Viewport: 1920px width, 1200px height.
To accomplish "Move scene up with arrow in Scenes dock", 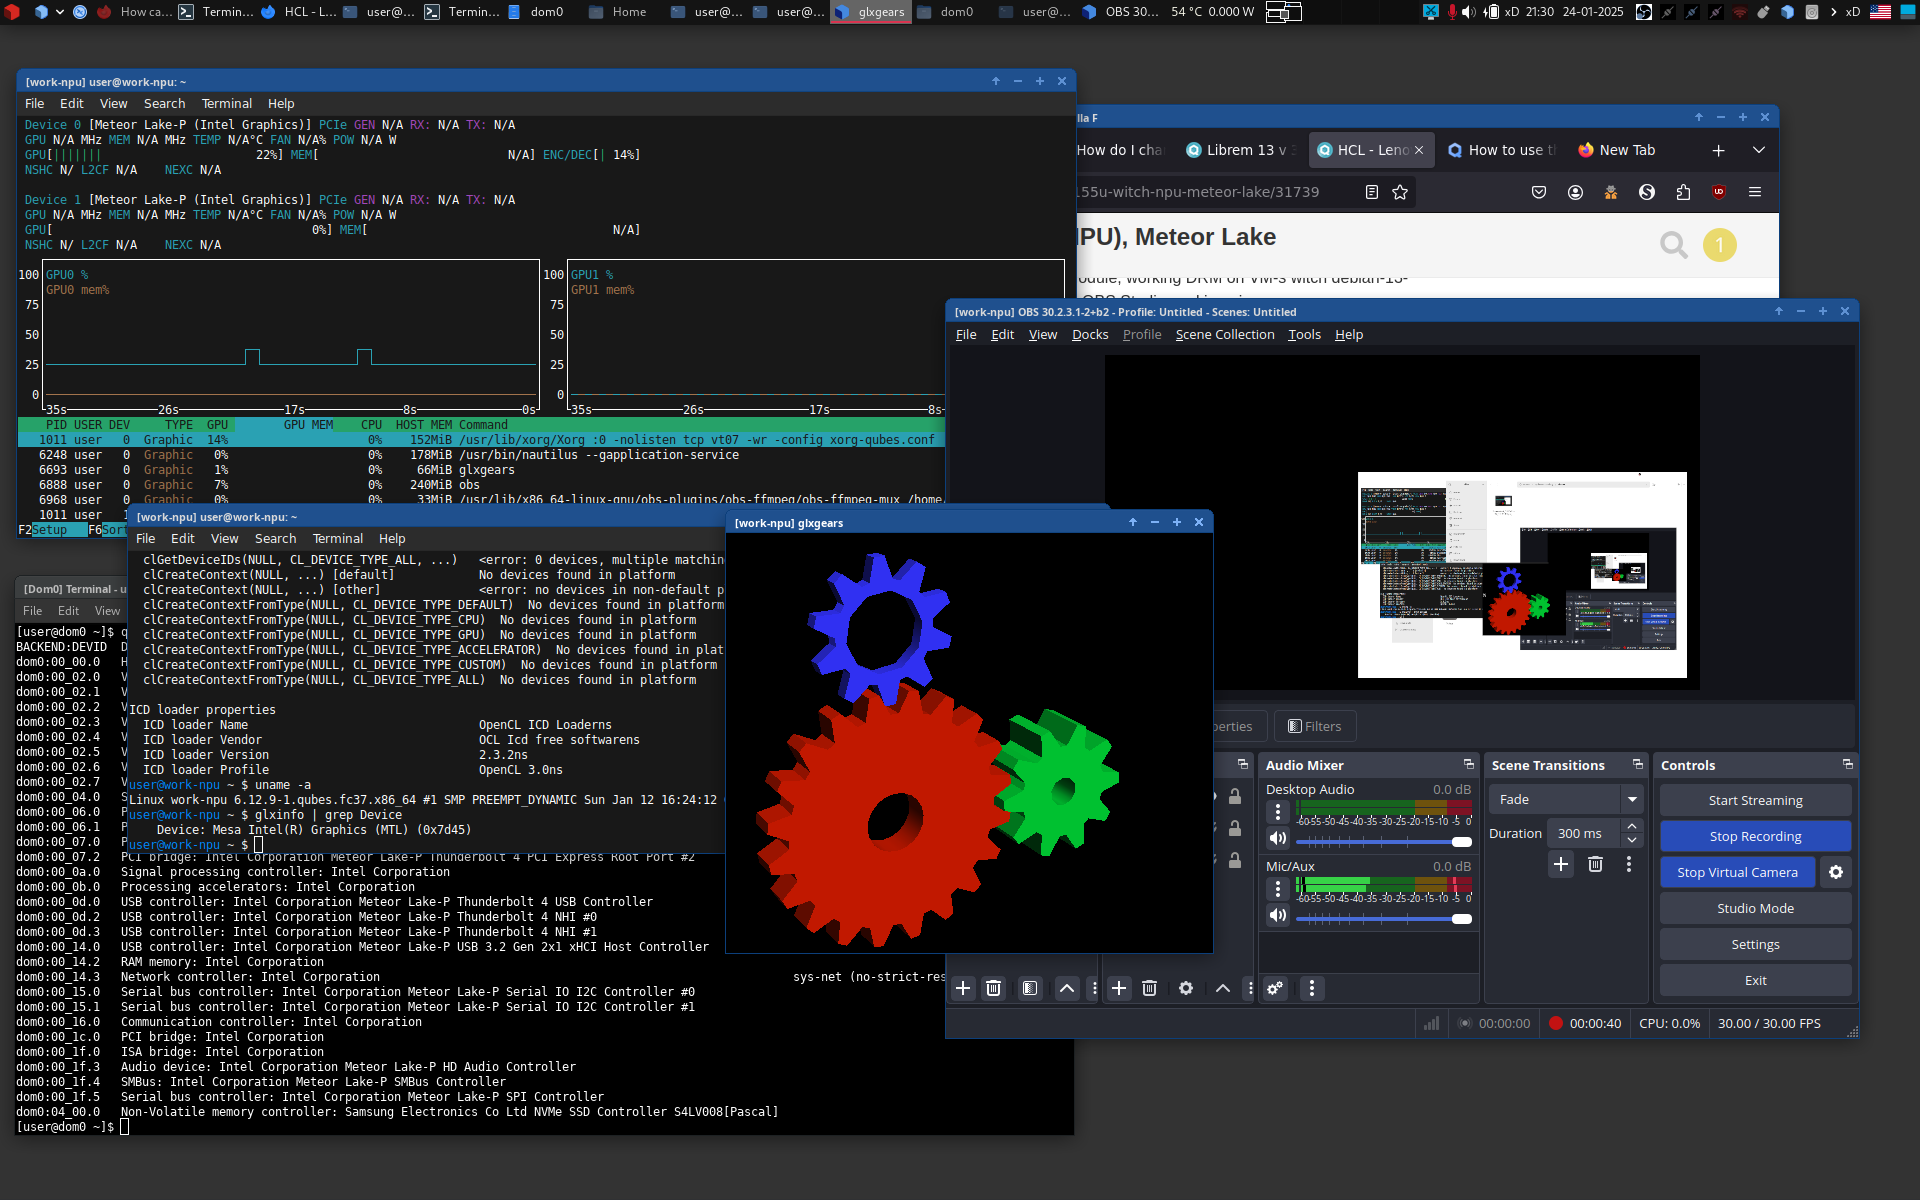I will click(1067, 988).
